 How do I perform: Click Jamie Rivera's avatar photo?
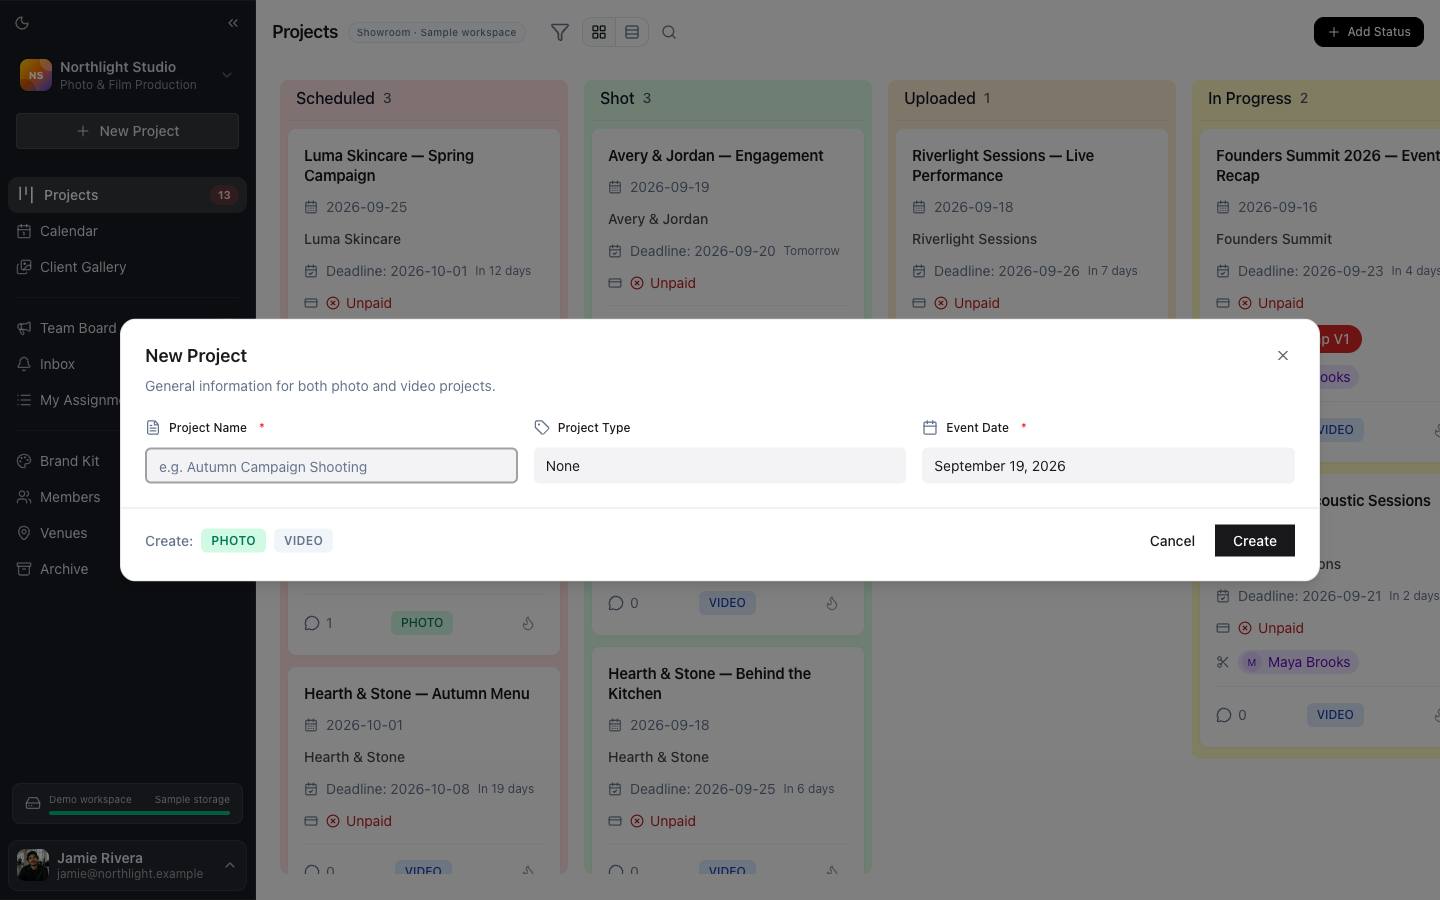point(33,866)
